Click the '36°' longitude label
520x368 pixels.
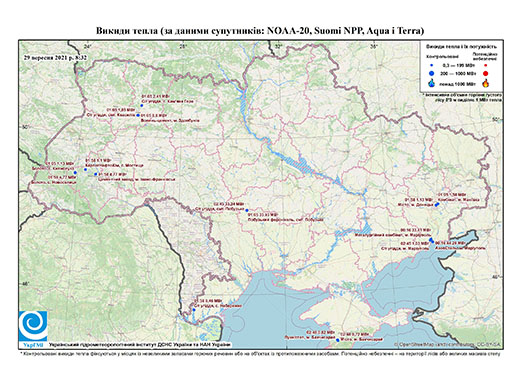click(x=374, y=47)
